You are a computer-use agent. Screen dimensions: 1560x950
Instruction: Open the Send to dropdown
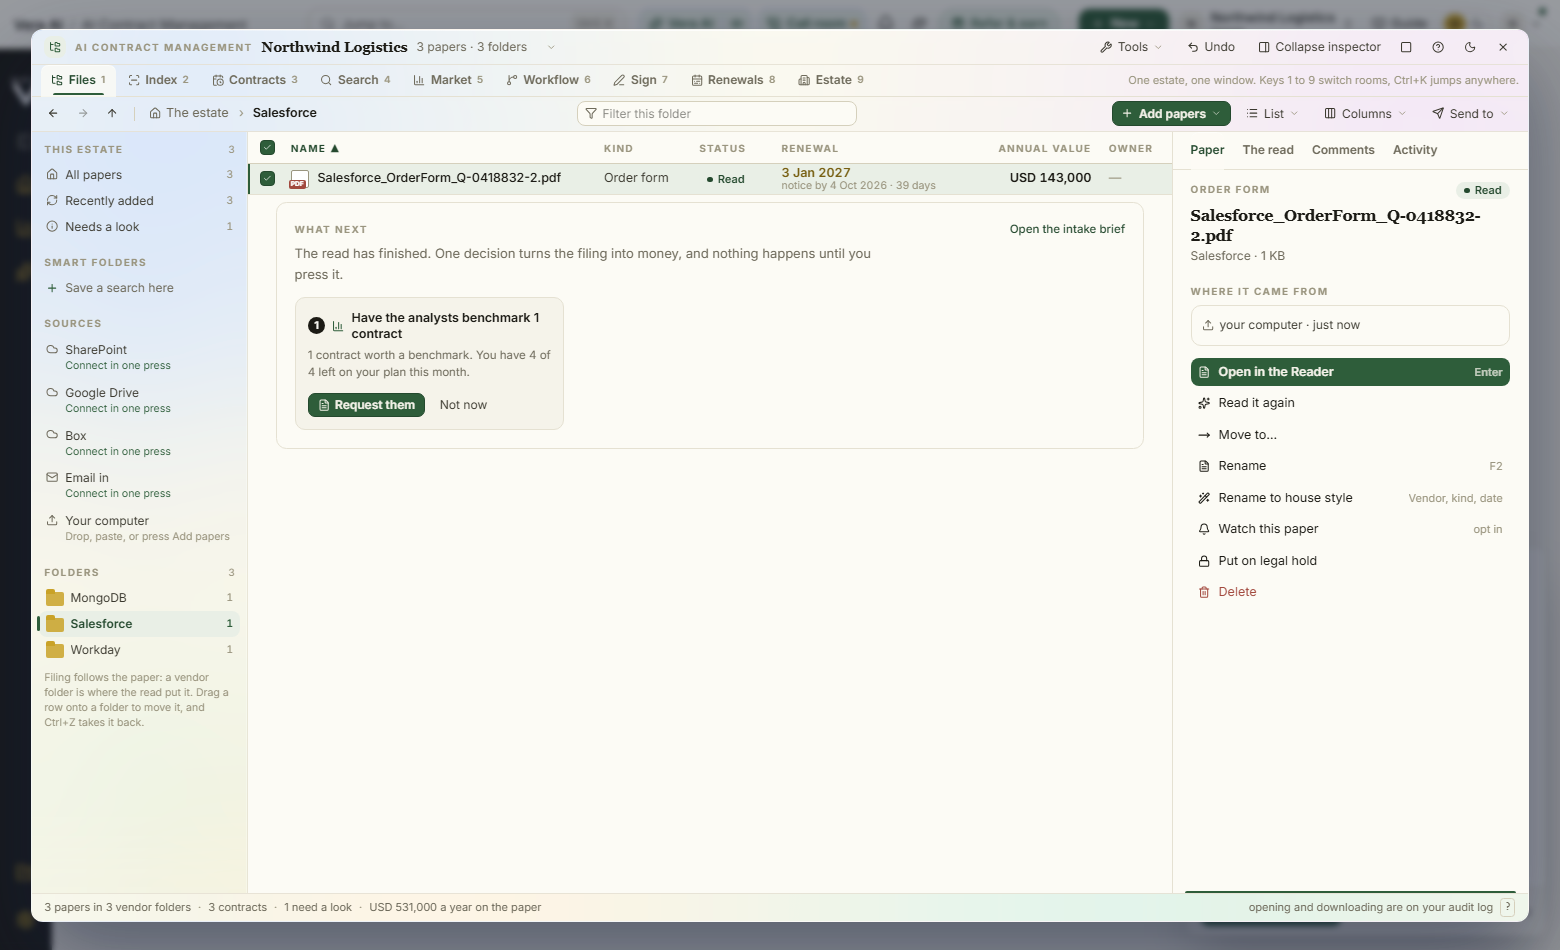(1470, 114)
